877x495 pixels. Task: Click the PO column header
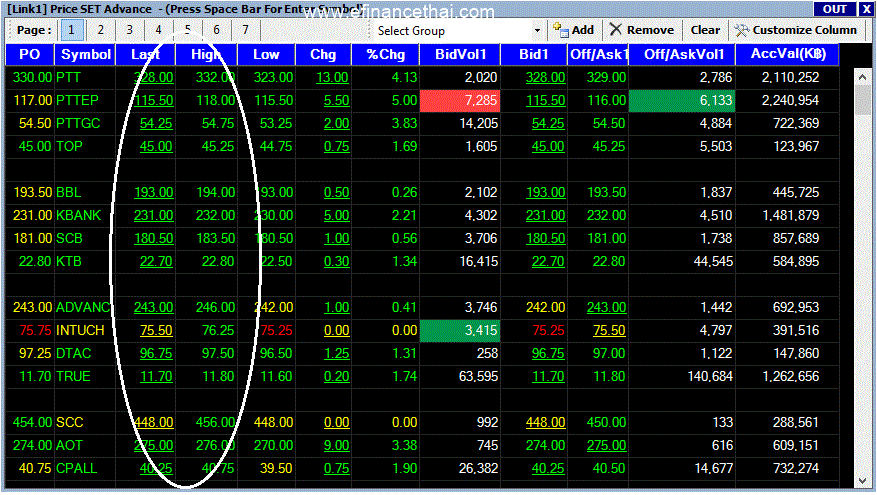[x=30, y=54]
